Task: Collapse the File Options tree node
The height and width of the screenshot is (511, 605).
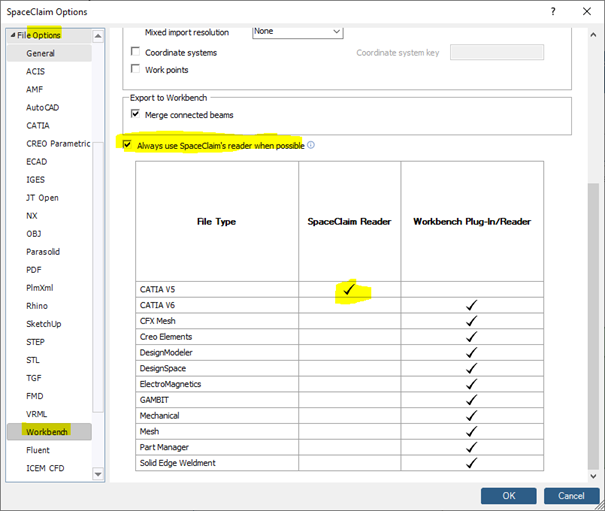Action: click(x=11, y=36)
